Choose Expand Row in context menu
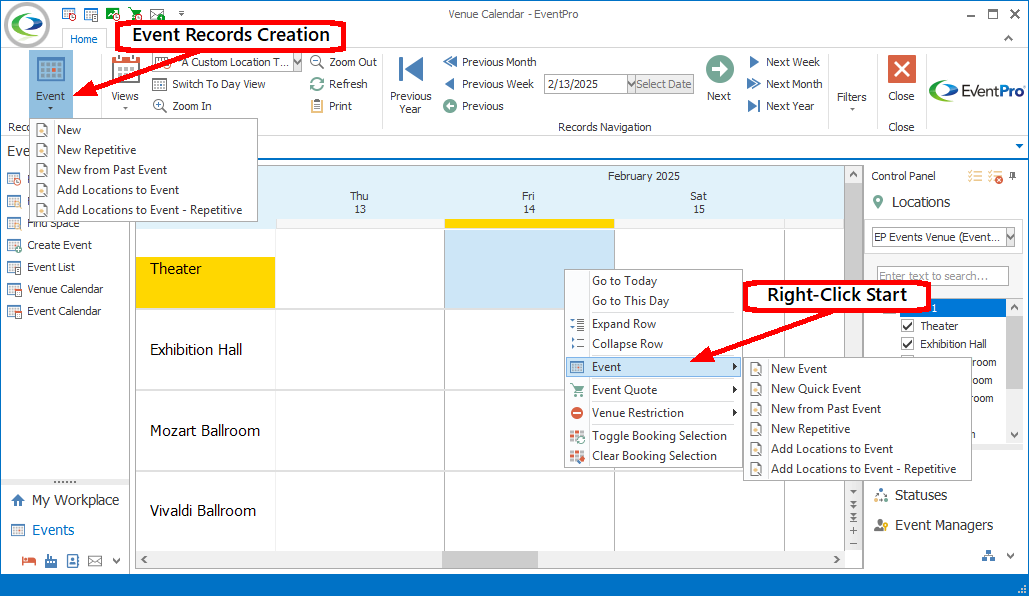Viewport: 1029px width, 596px height. pyautogui.click(x=654, y=324)
